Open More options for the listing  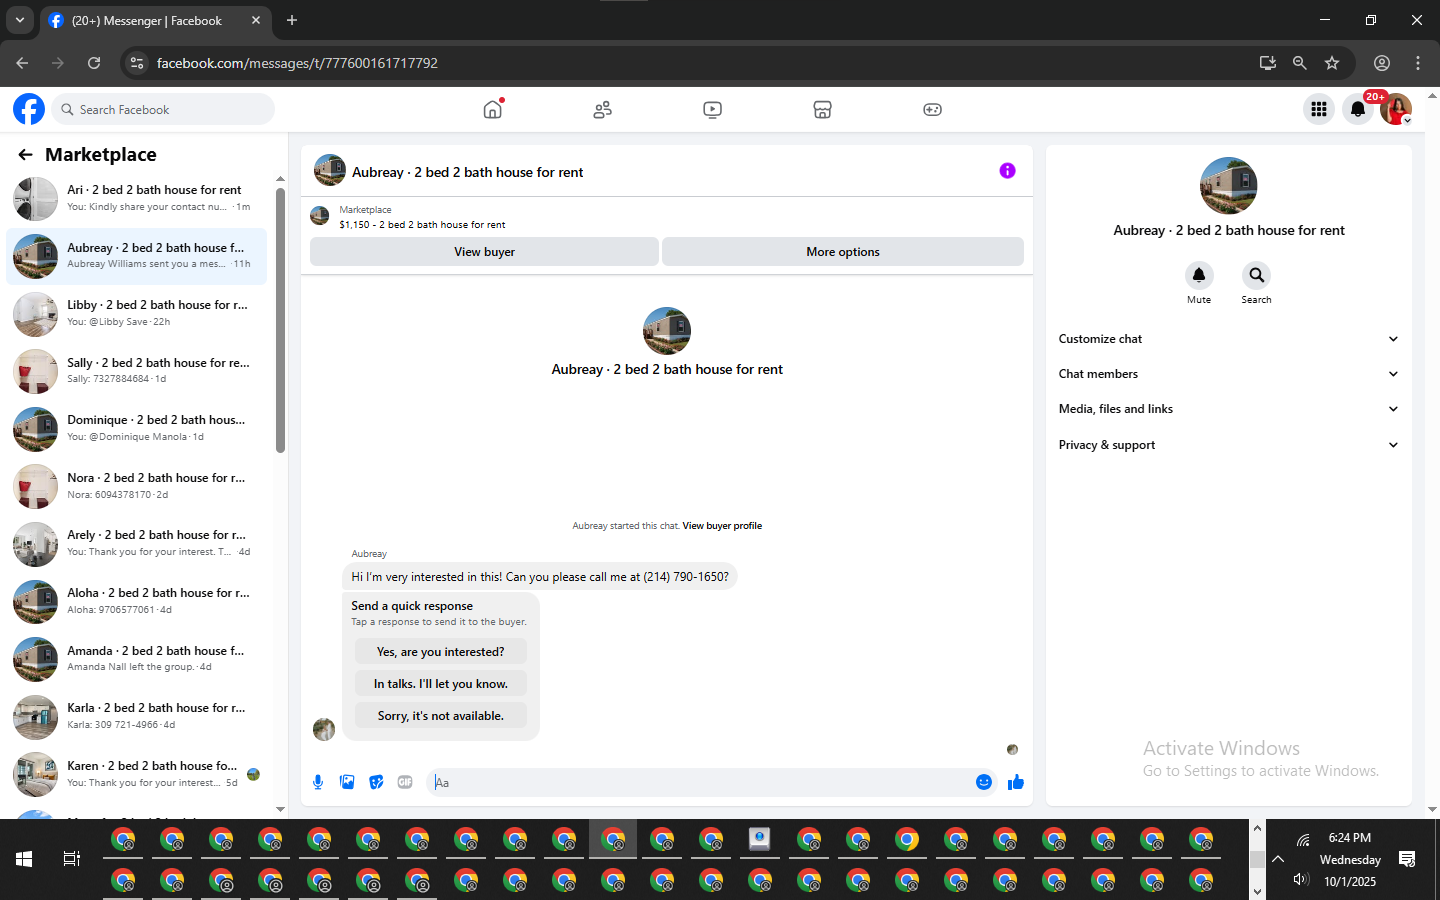click(x=843, y=252)
